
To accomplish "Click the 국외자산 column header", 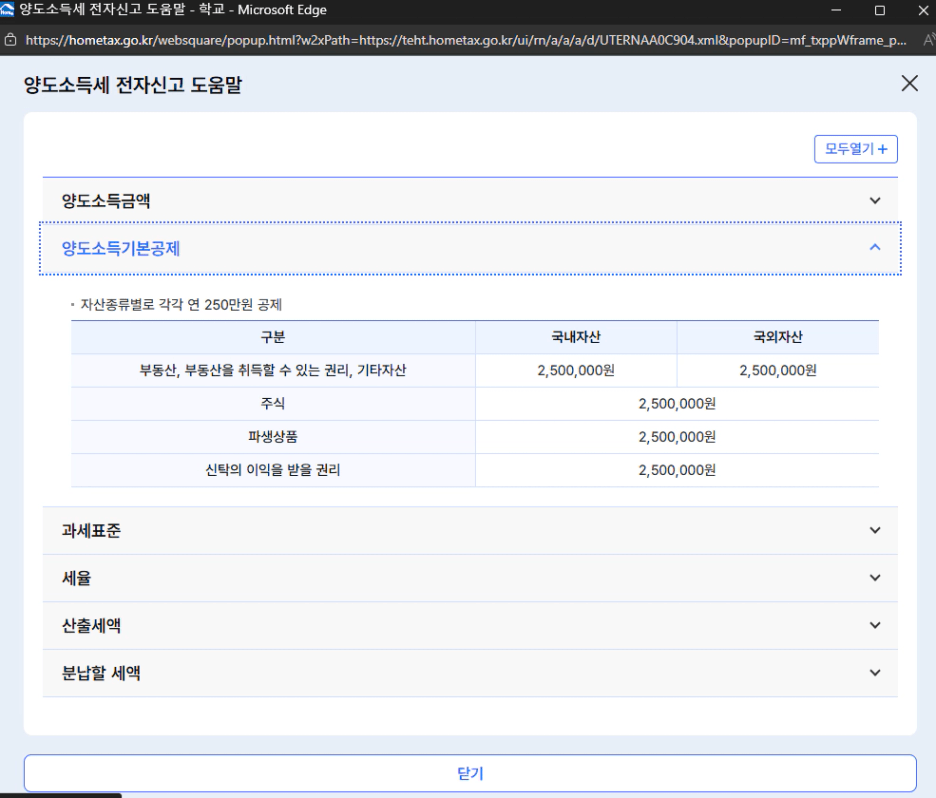I will tap(777, 337).
